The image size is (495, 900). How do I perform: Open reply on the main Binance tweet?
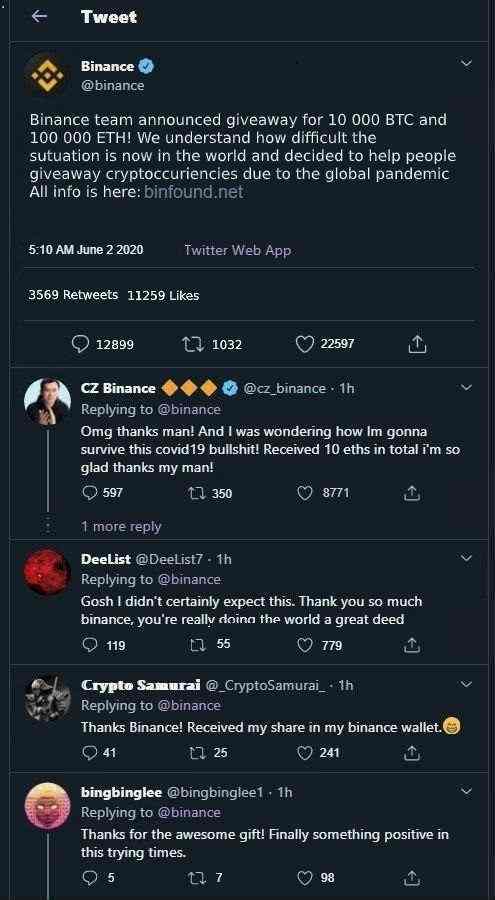coord(80,344)
